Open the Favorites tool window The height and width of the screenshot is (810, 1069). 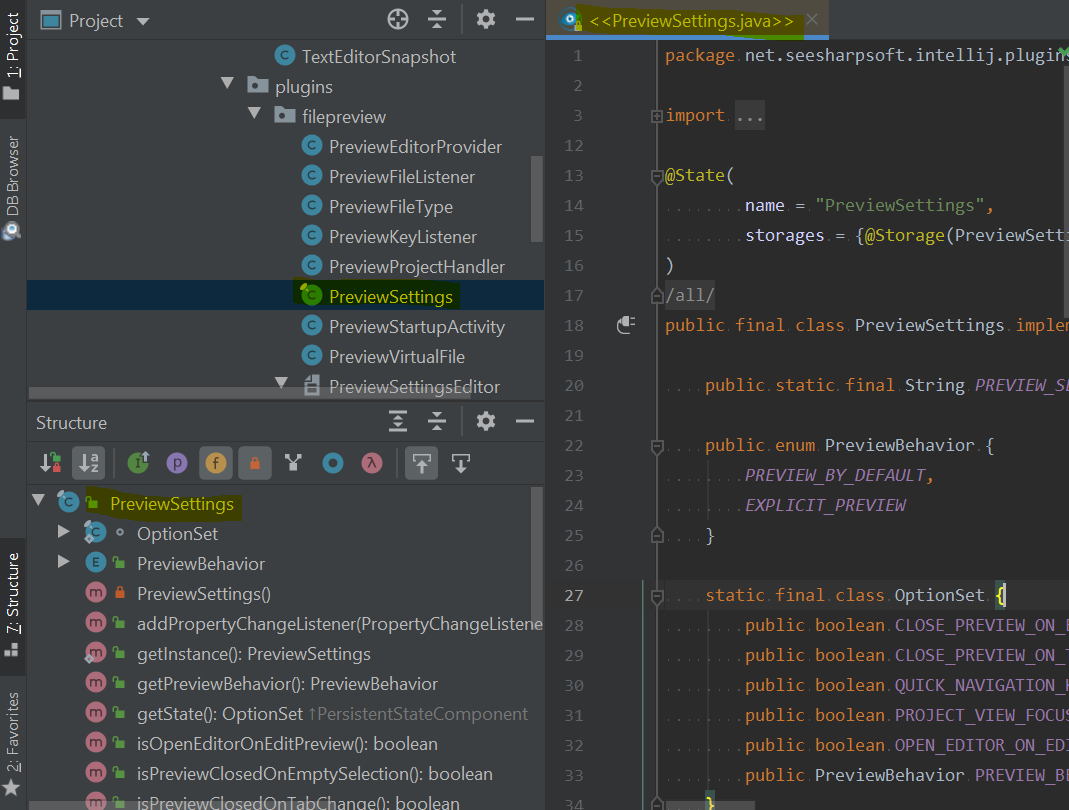pyautogui.click(x=12, y=742)
